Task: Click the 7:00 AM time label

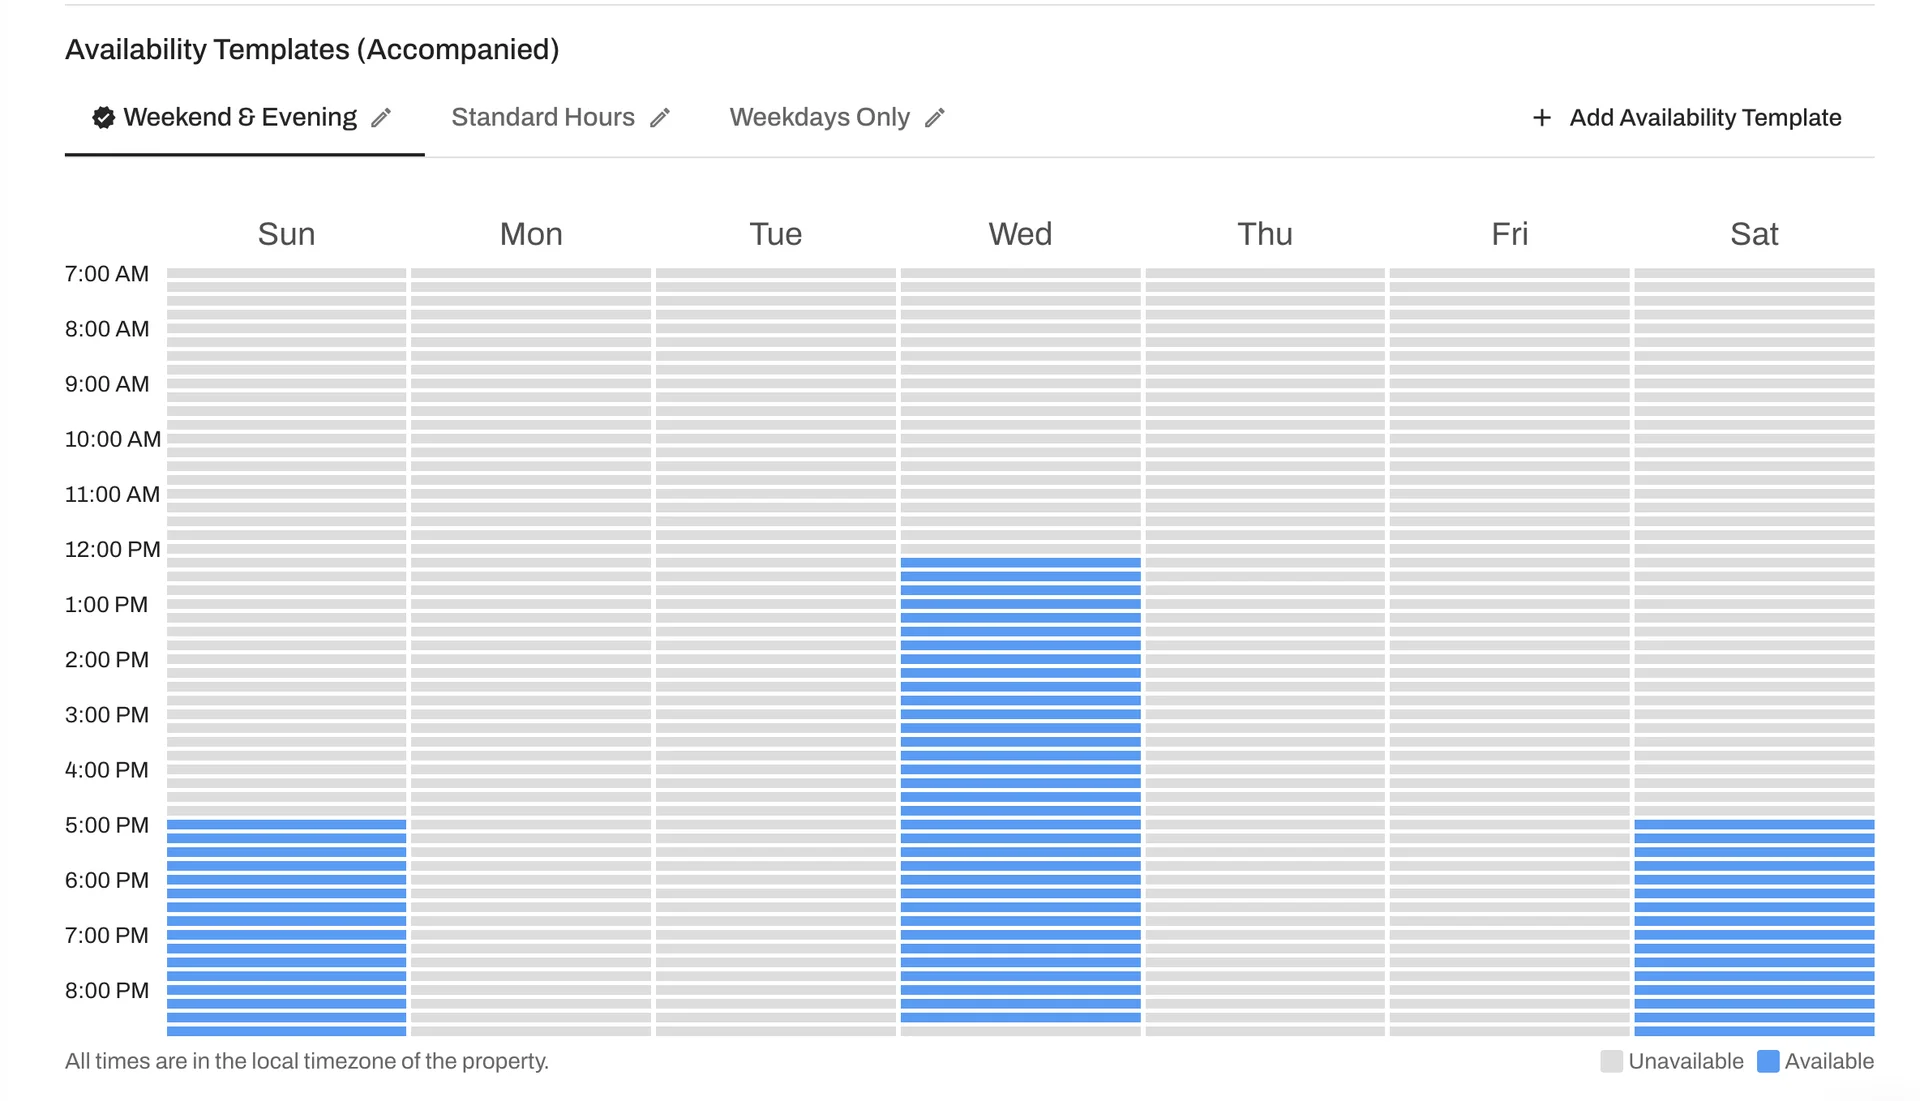Action: click(107, 273)
